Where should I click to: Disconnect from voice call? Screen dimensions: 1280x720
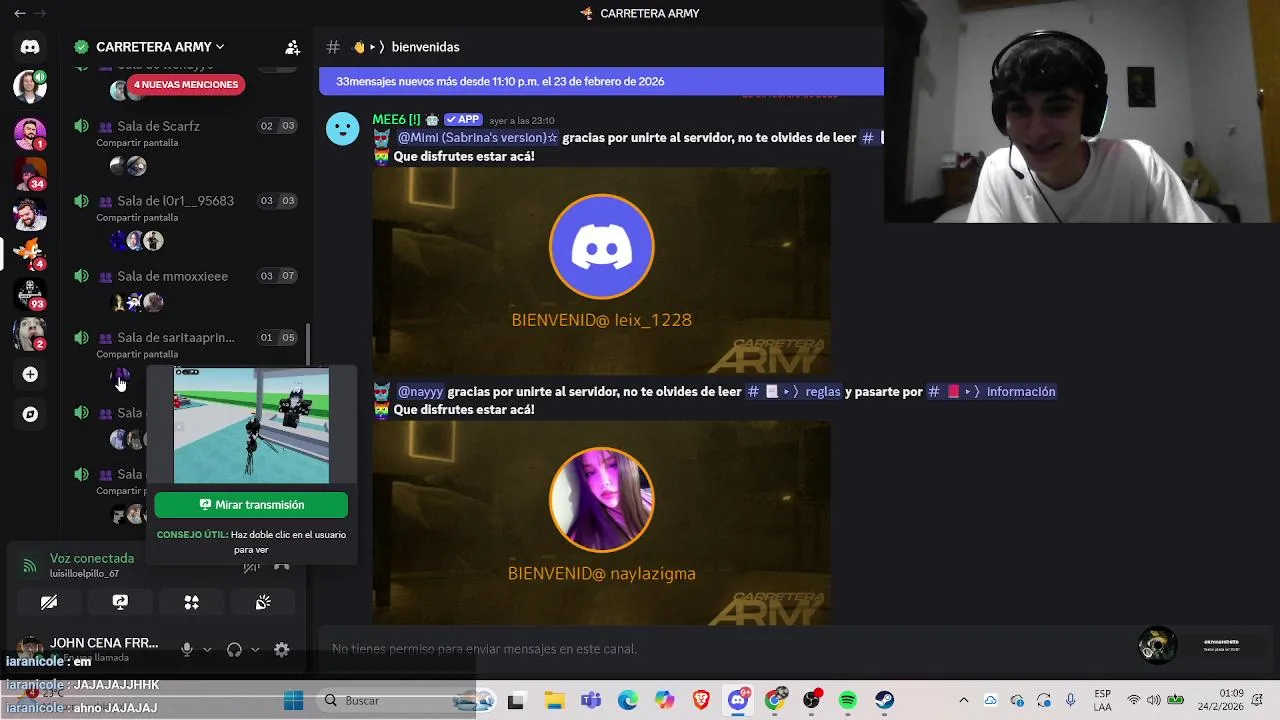pyautogui.click(x=282, y=566)
